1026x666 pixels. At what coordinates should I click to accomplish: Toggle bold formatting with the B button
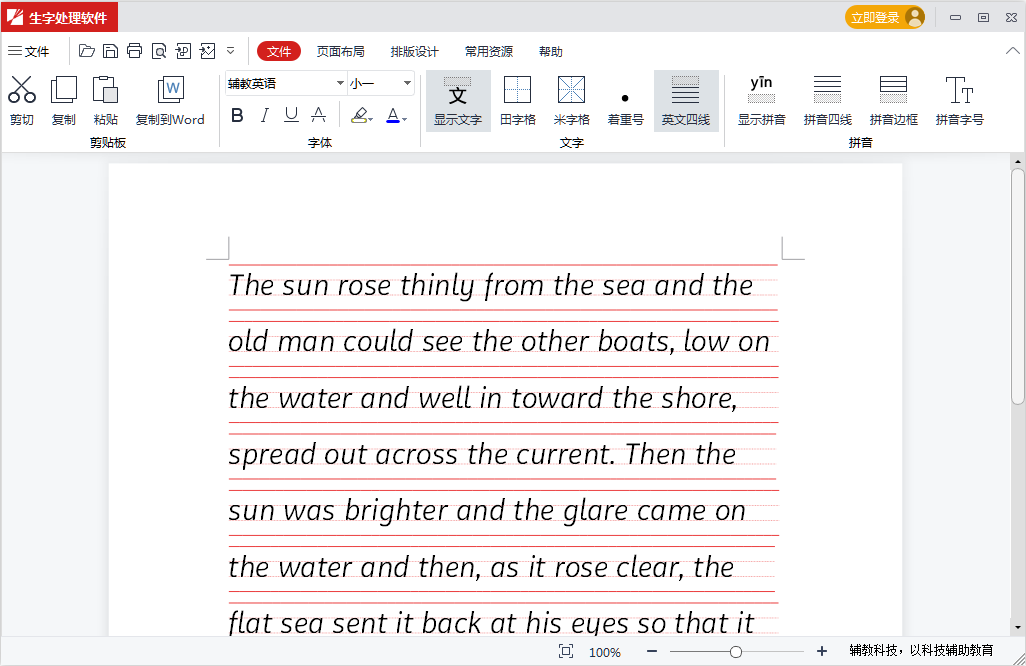pos(238,115)
